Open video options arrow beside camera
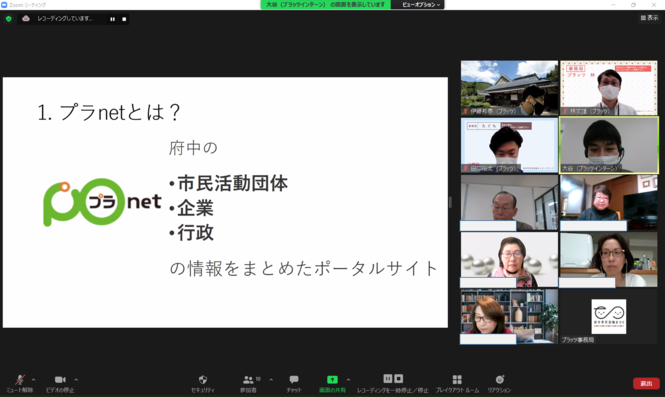The width and height of the screenshot is (665, 397). pyautogui.click(x=76, y=380)
